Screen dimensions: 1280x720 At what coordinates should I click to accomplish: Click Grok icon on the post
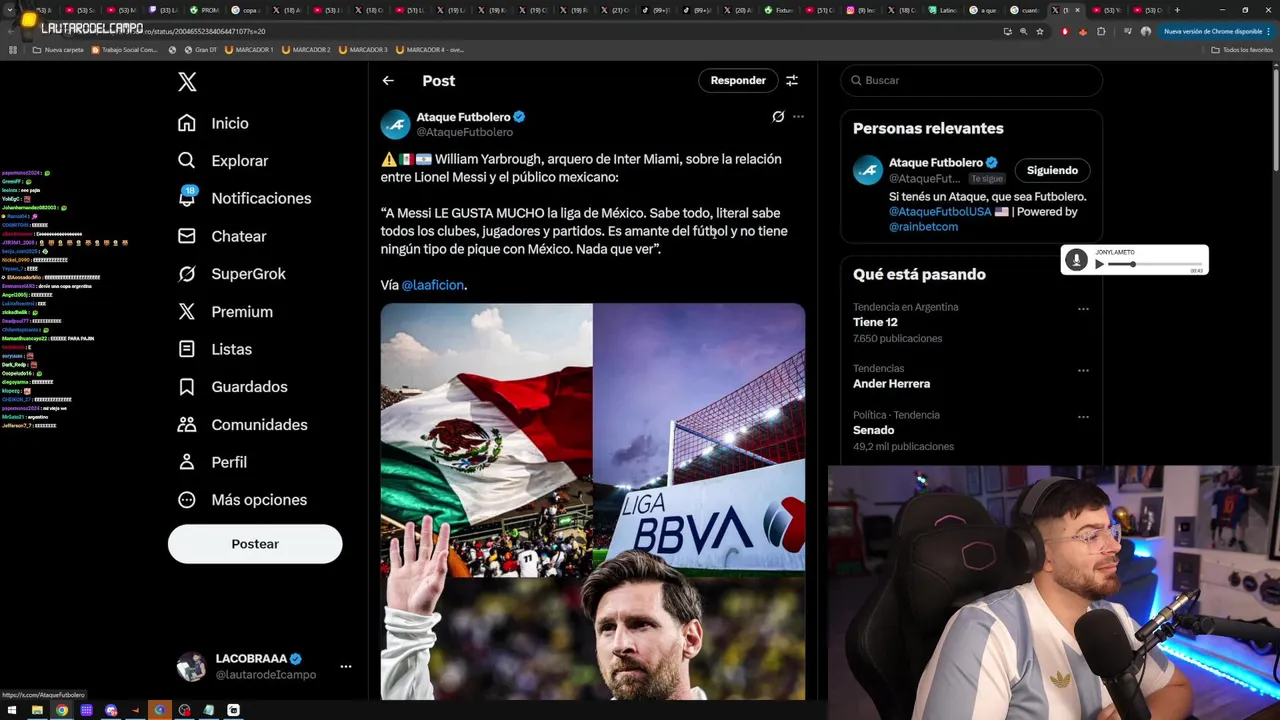point(778,117)
